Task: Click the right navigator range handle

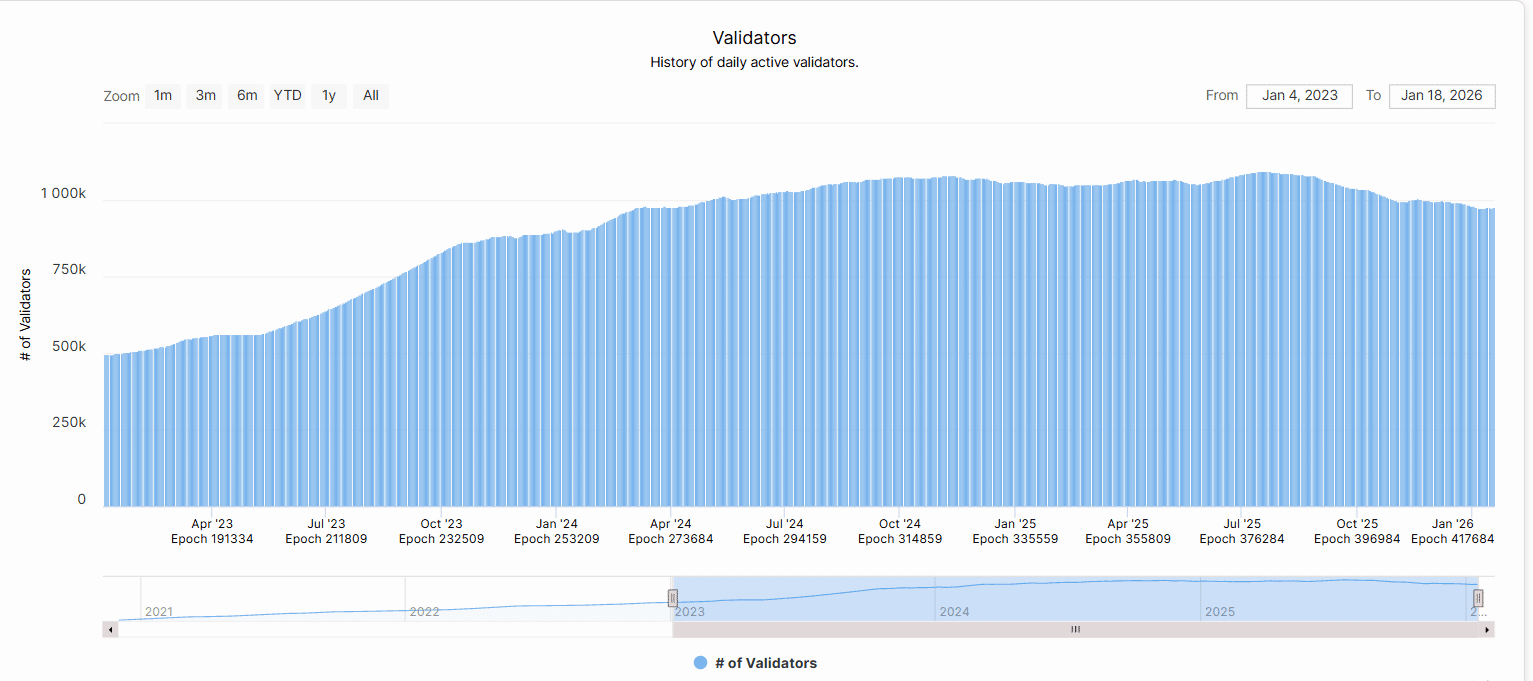Action: (1478, 598)
